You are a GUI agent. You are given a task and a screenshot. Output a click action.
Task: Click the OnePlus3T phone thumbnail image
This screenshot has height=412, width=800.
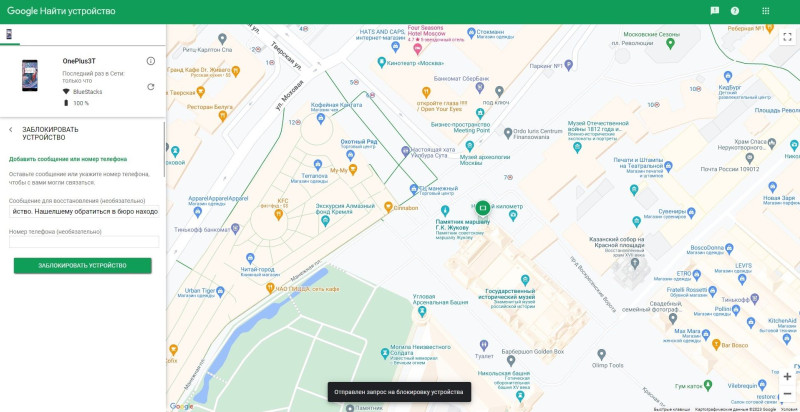(x=30, y=75)
